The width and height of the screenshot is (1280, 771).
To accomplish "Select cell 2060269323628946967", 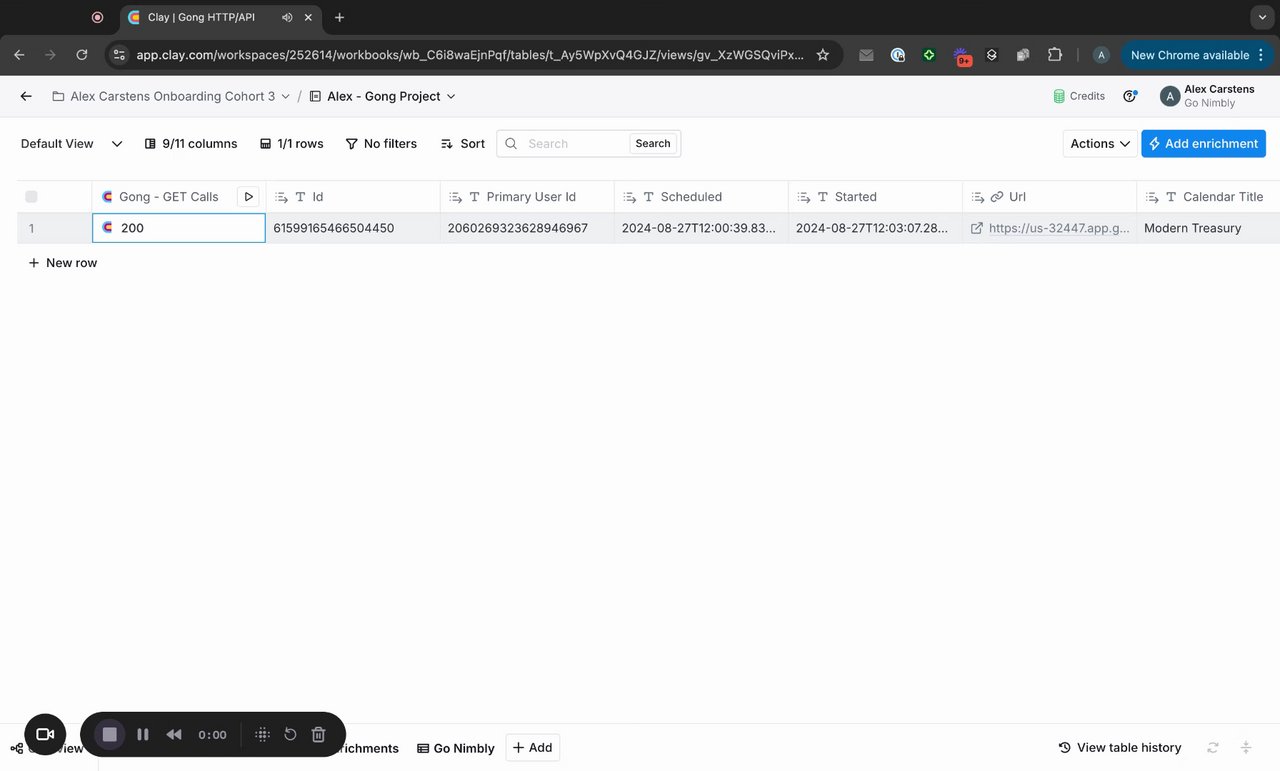I will tap(527, 228).
